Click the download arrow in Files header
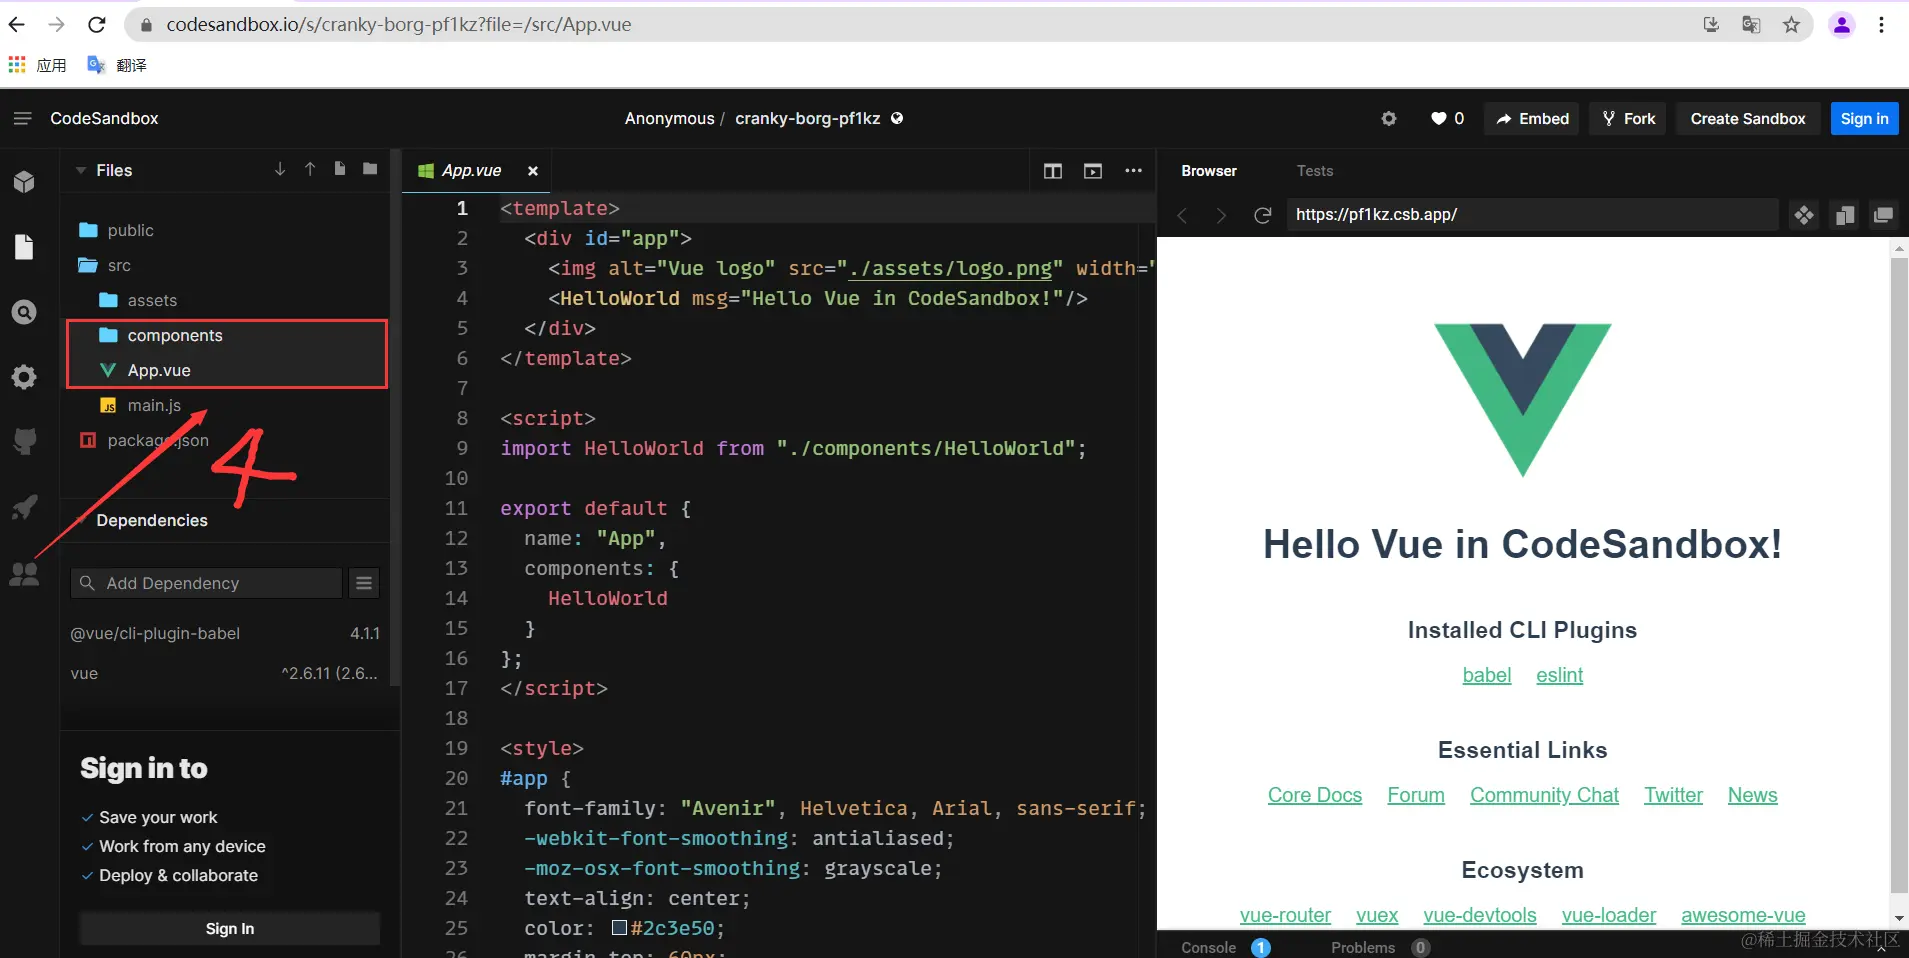Viewport: 1909px width, 958px height. pyautogui.click(x=280, y=169)
